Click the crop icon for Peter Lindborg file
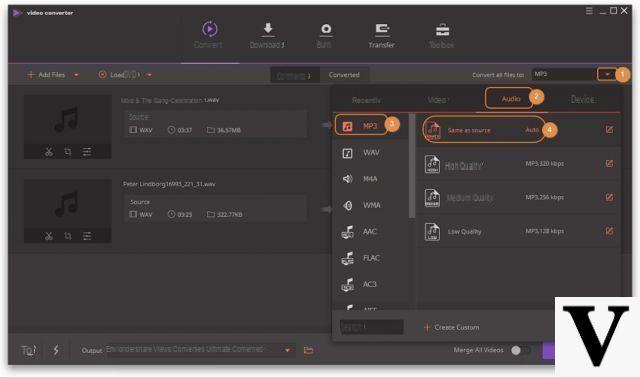This screenshot has height=377, width=640. (68, 236)
